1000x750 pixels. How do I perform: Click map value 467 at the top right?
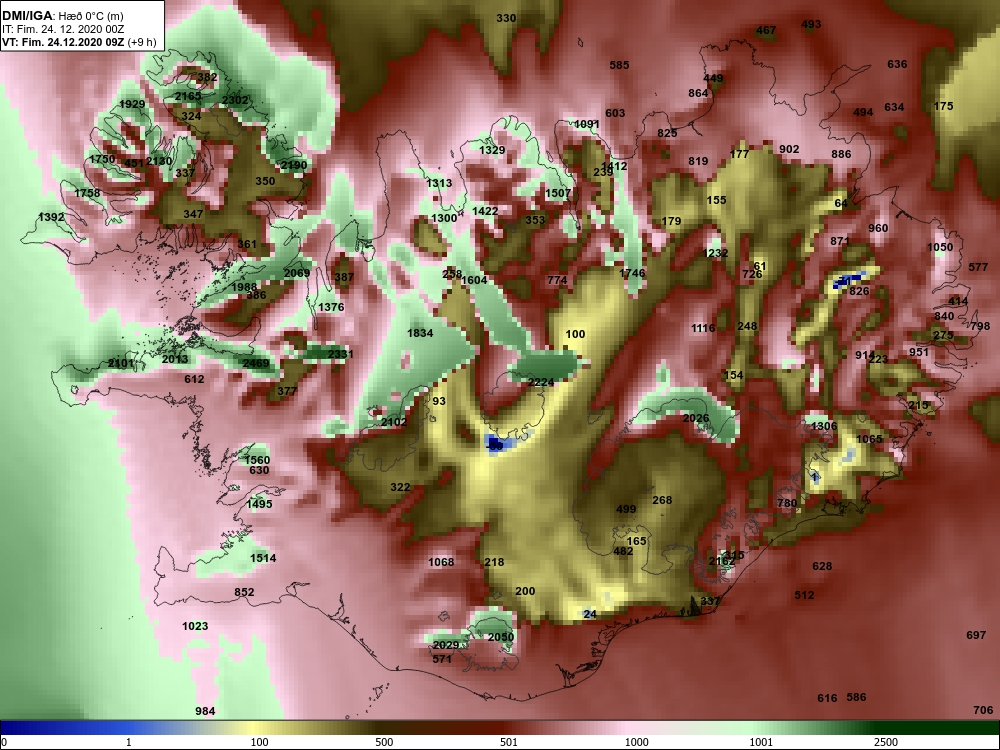coord(766,31)
